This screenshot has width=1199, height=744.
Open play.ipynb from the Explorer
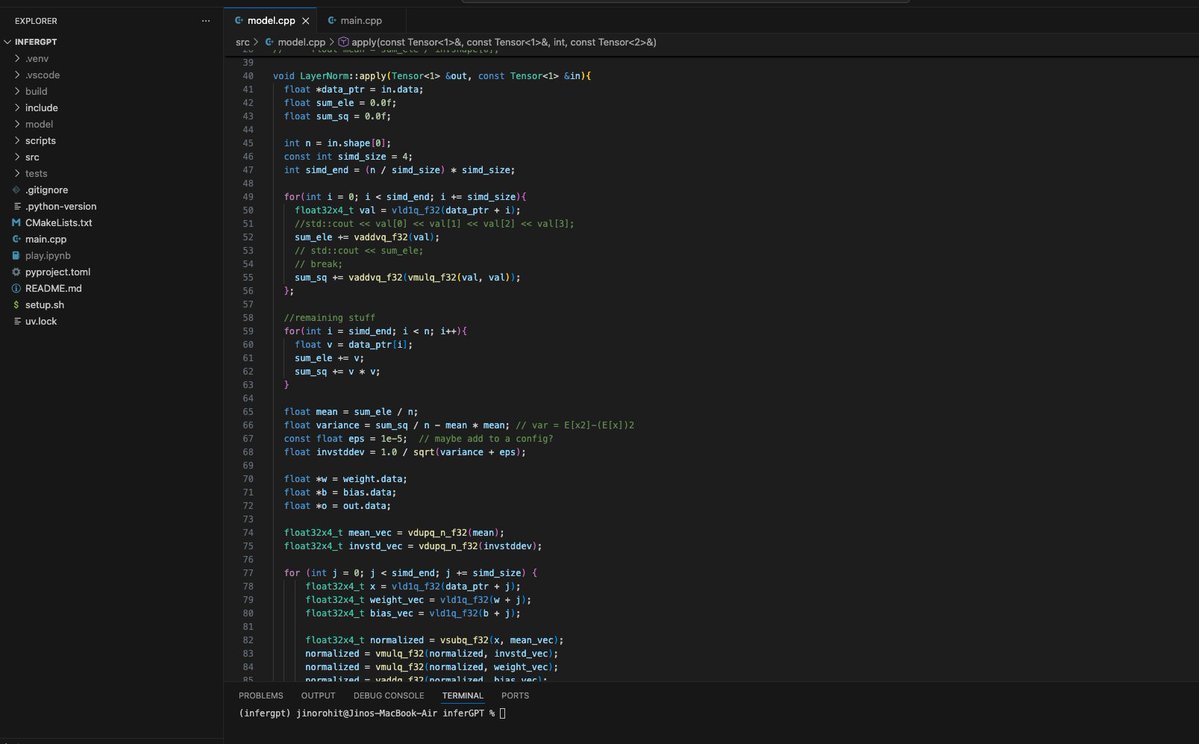point(47,255)
